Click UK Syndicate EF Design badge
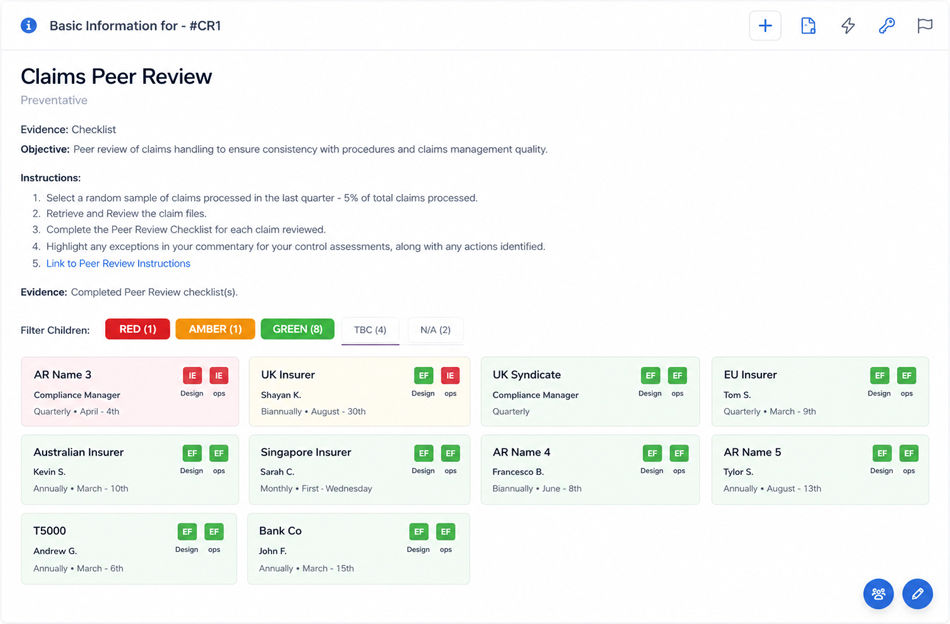 pyautogui.click(x=650, y=376)
